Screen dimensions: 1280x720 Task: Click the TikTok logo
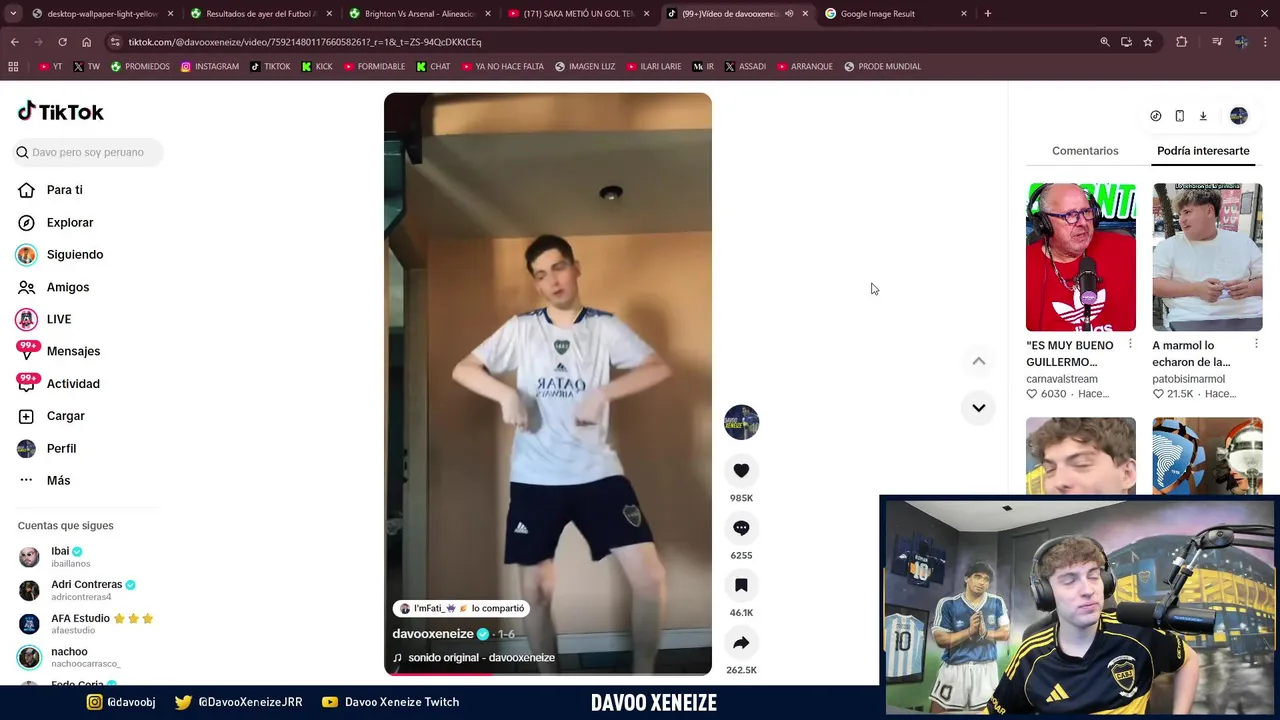tap(61, 111)
